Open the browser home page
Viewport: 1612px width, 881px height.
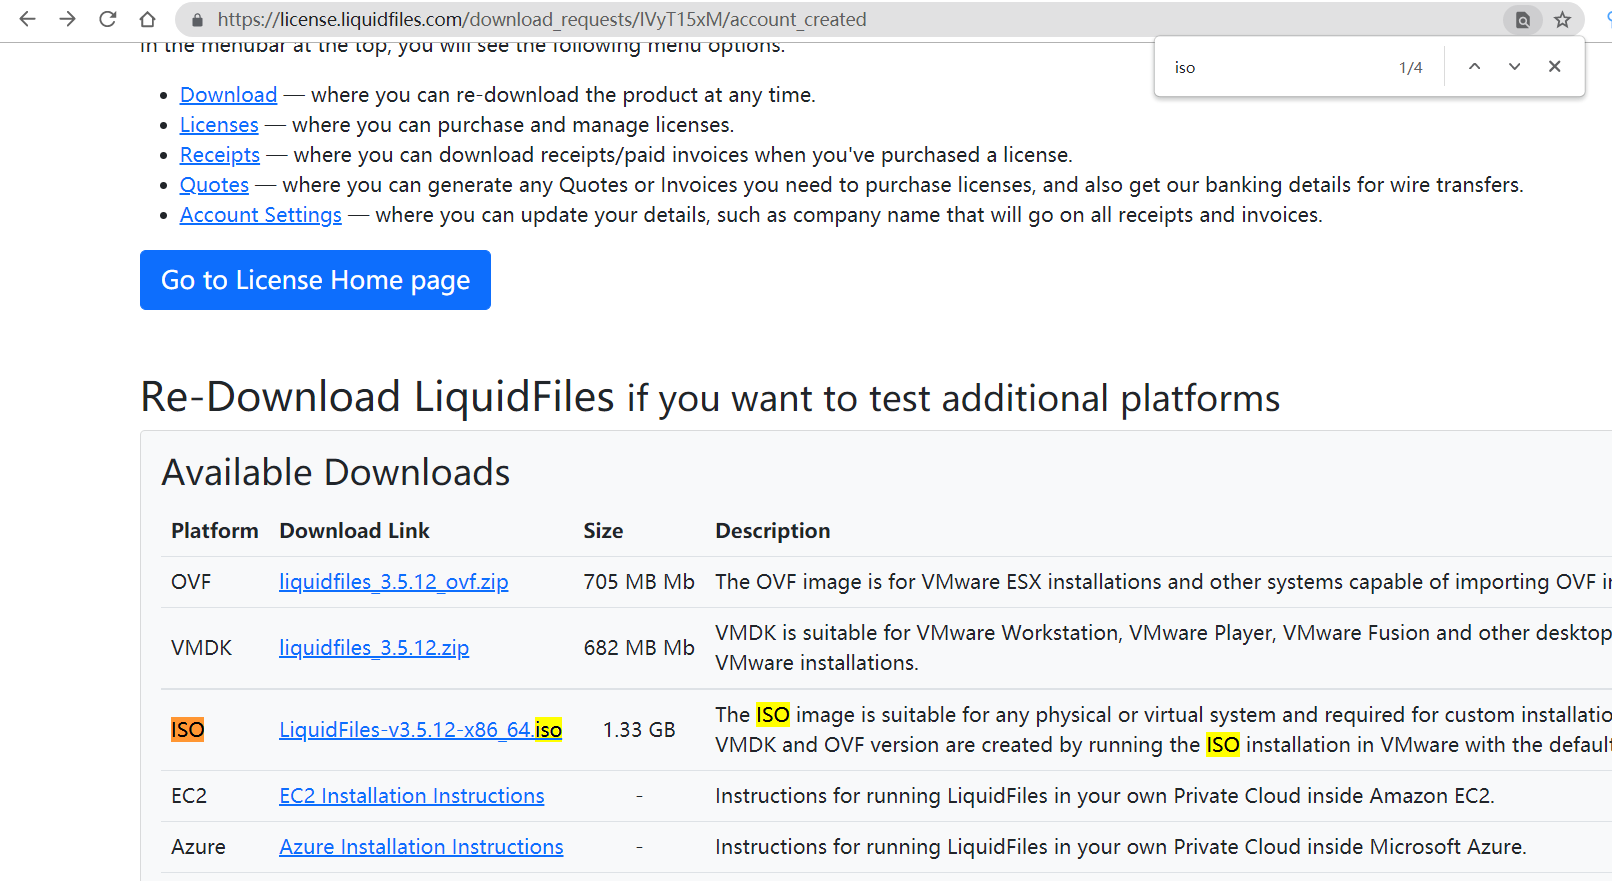pos(147,19)
